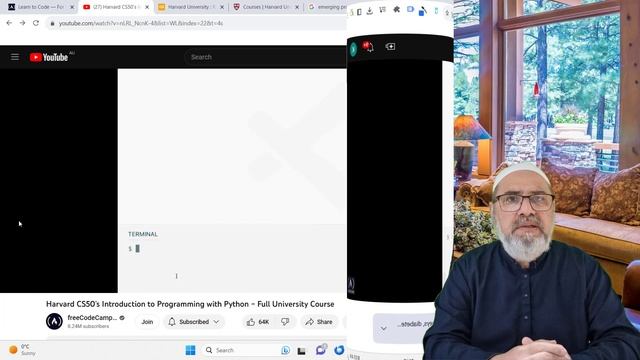Open the Bing chat icon in taskbar search
The width and height of the screenshot is (640, 360).
click(x=285, y=350)
